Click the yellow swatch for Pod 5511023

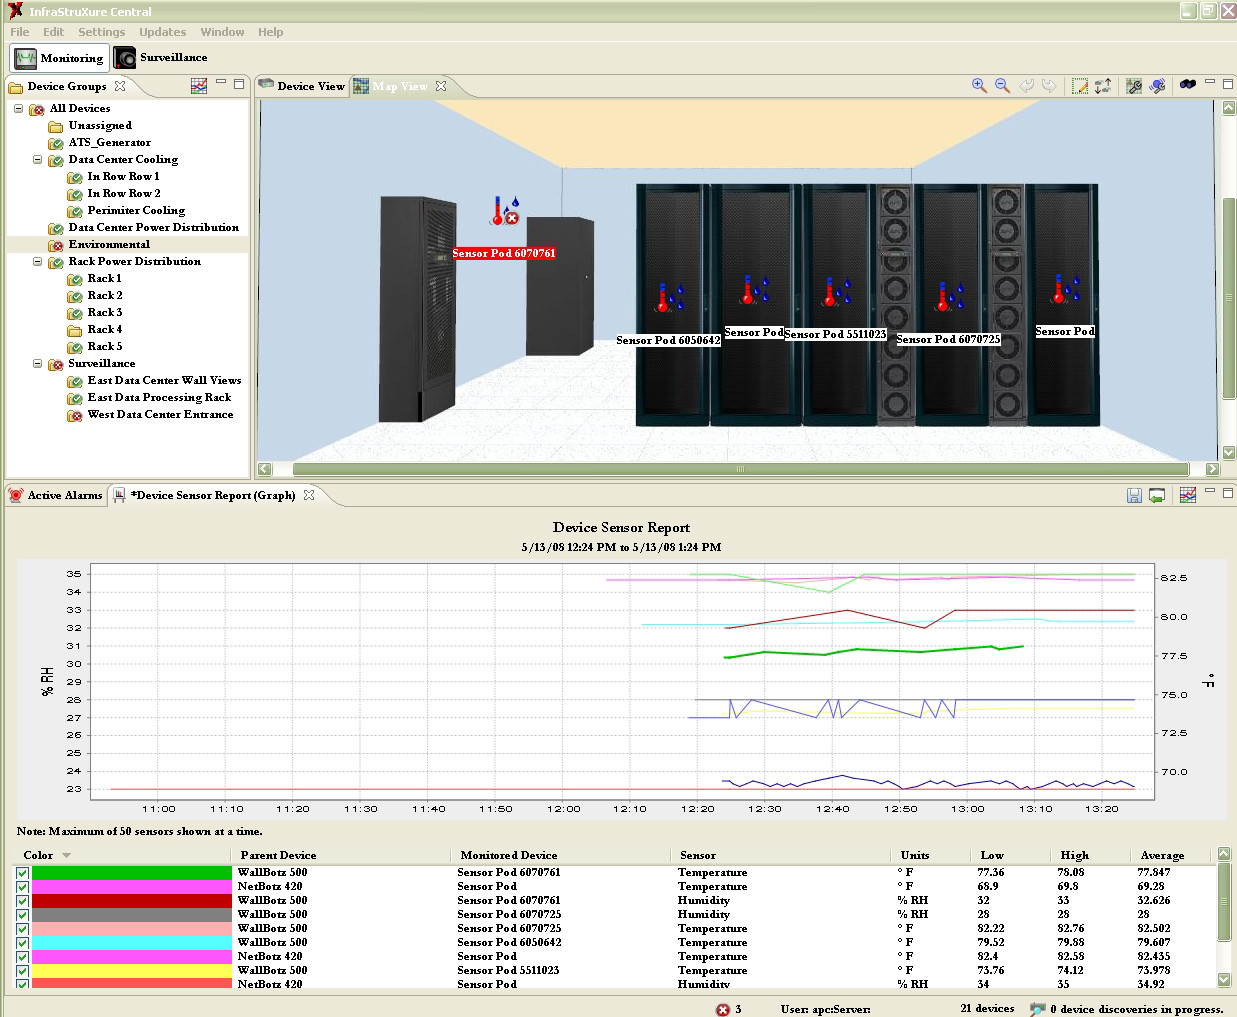click(x=132, y=971)
